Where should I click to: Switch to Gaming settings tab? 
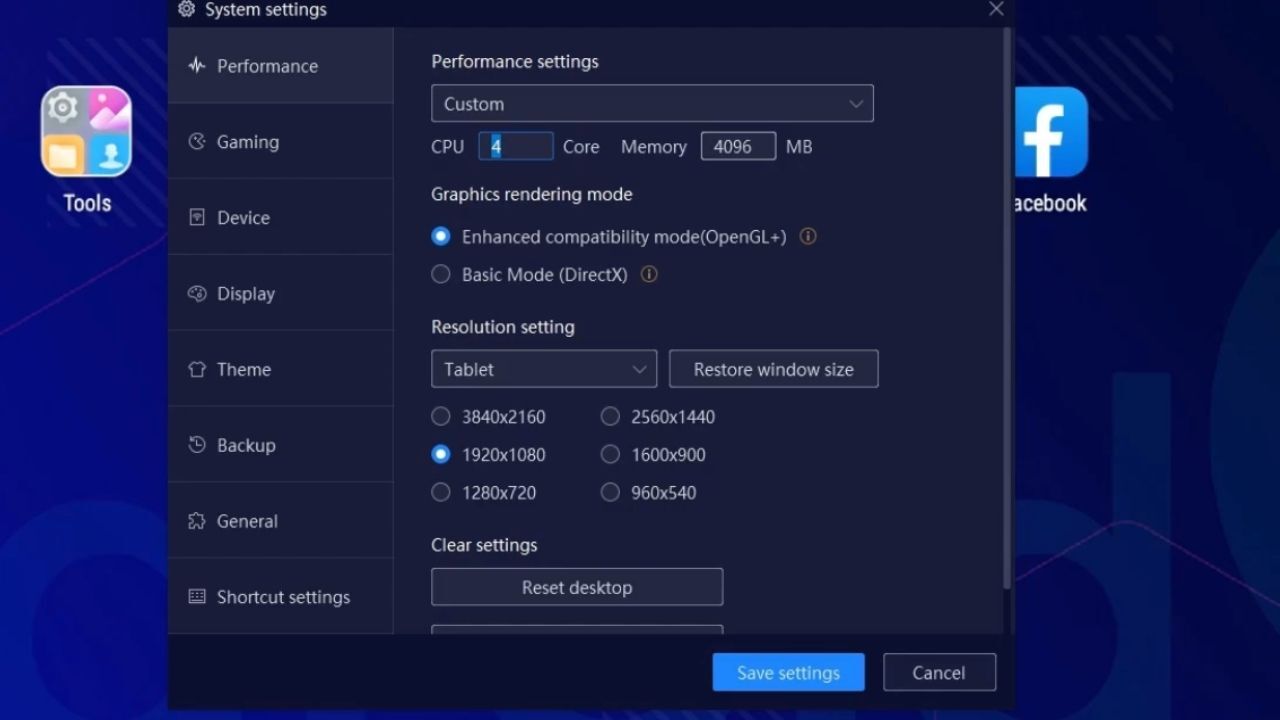coord(281,142)
